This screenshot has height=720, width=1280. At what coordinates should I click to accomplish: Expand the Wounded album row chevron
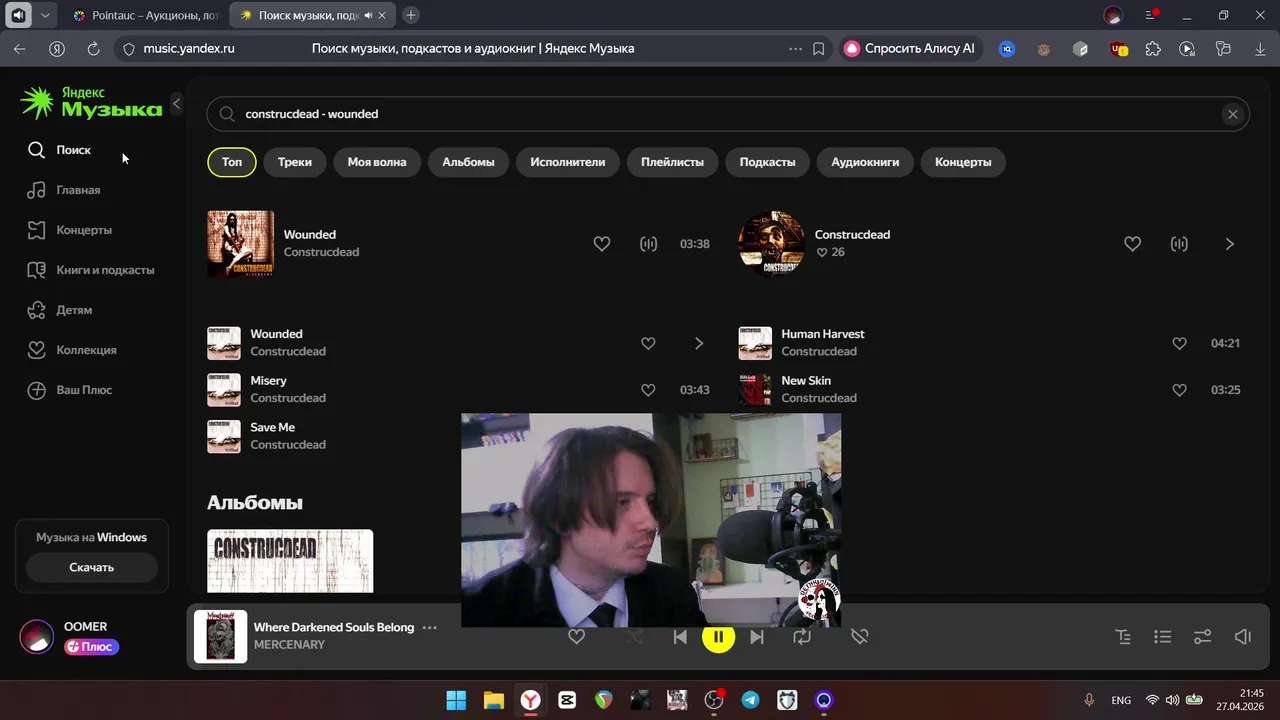tap(699, 343)
